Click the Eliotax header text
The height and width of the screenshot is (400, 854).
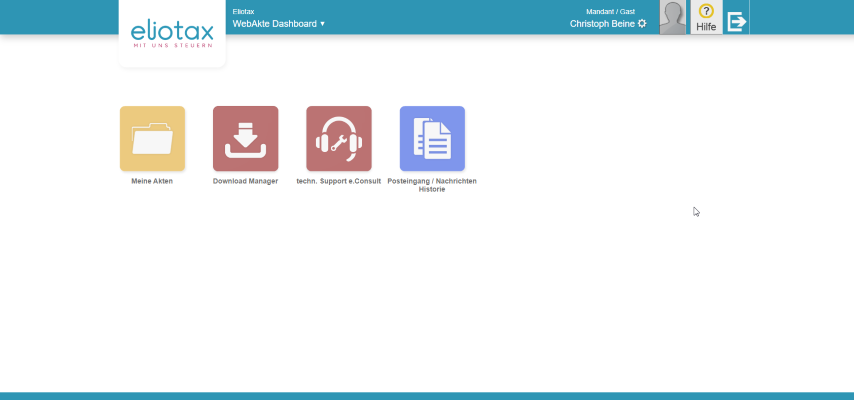243,11
